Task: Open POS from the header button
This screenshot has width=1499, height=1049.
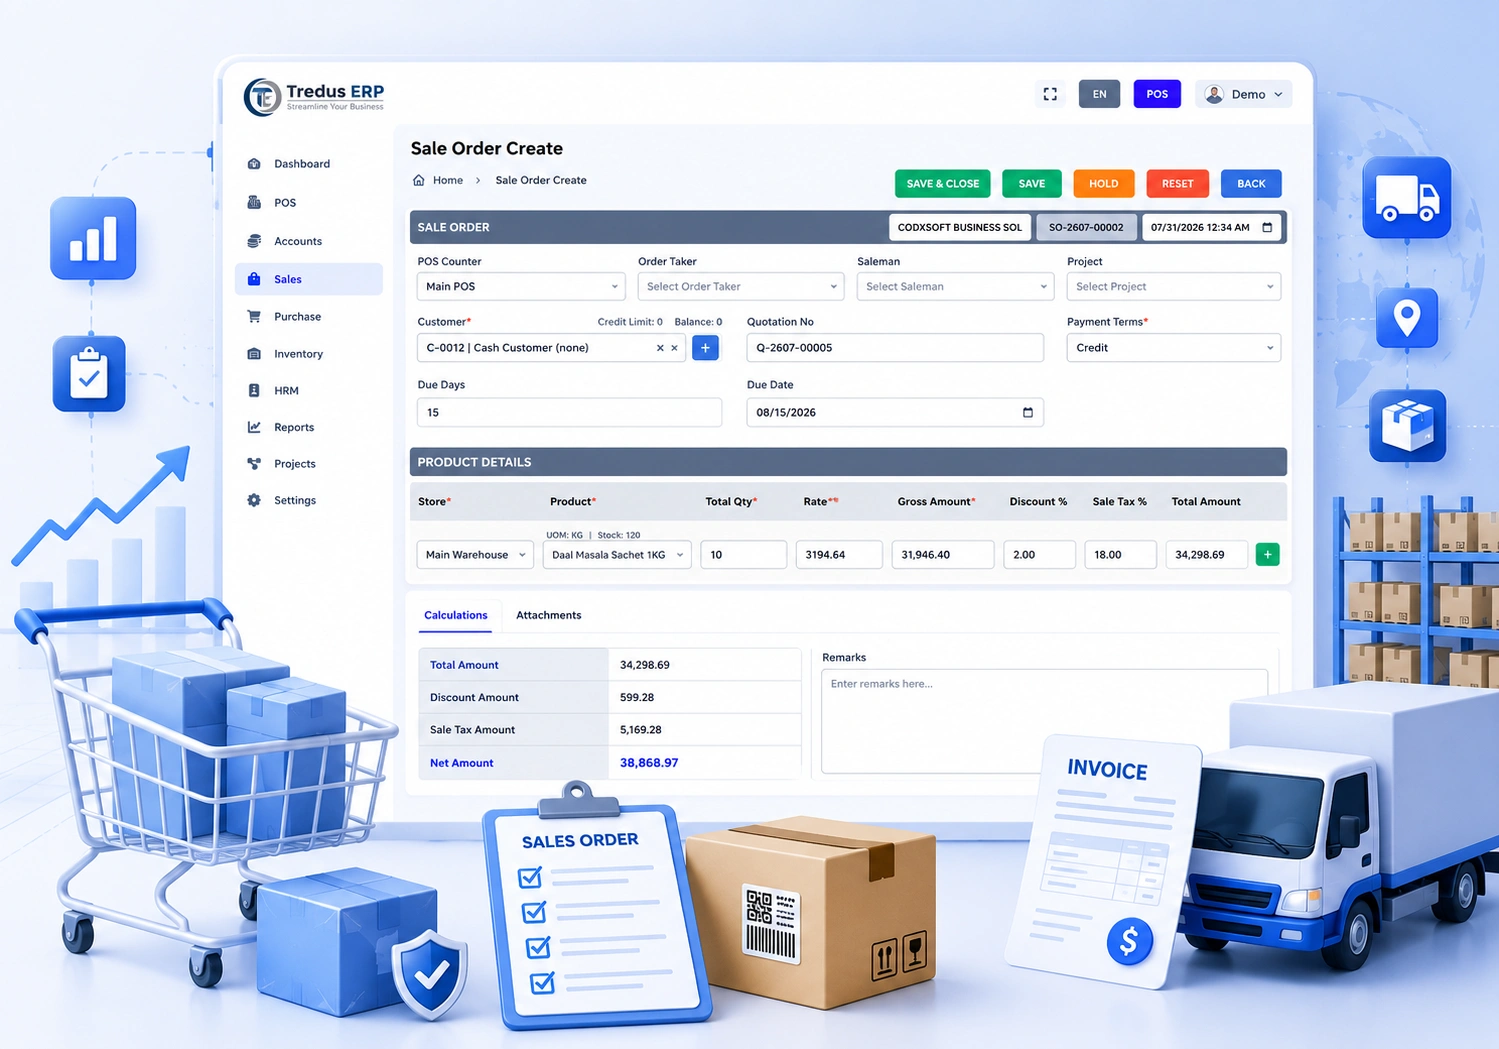Action: coord(1157,94)
